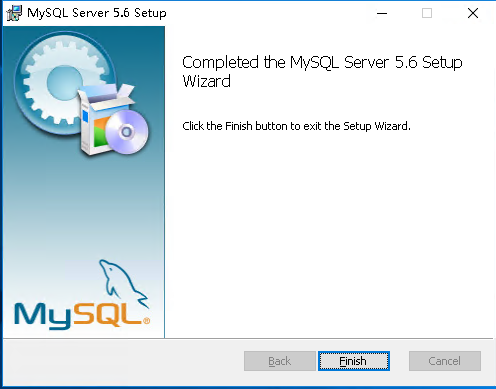Click the 'Click the Finish button' instruction text
Screen dimensions: 496x389
tap(296, 126)
